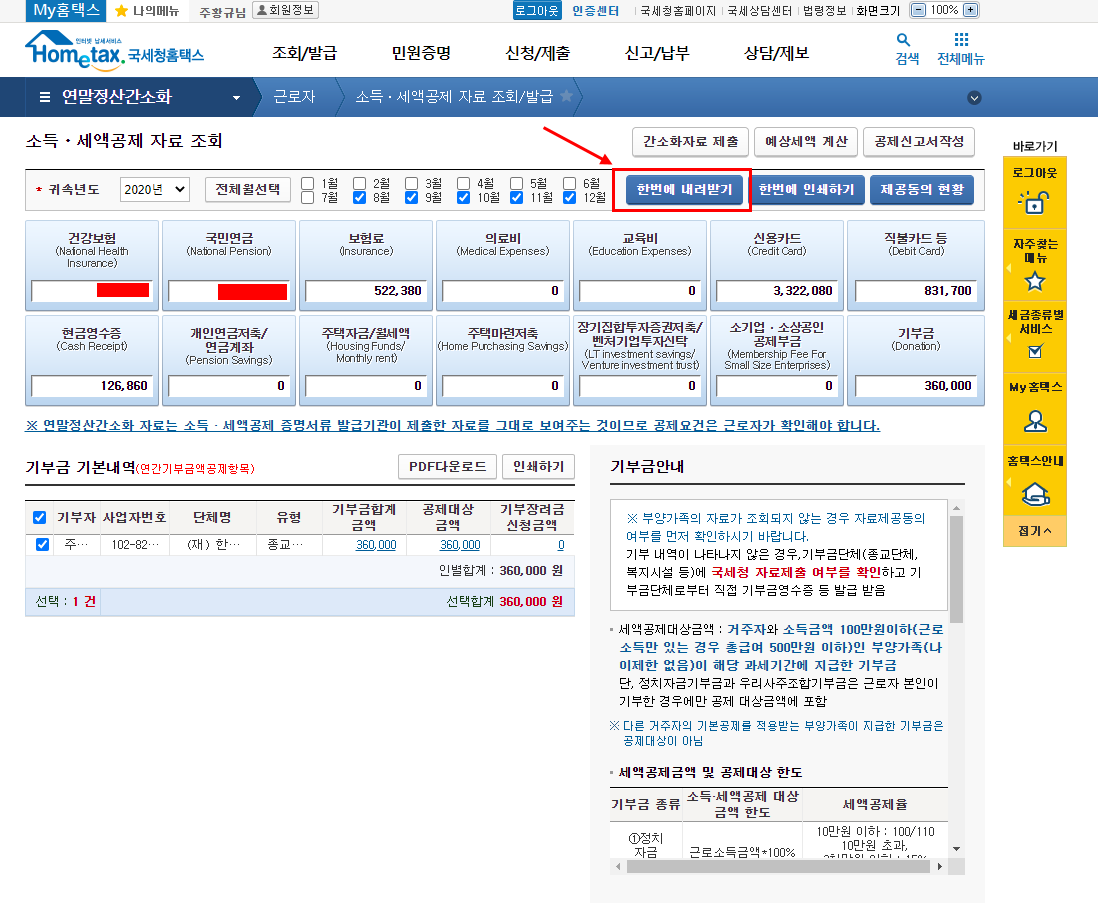Click the 한번에 인쇄하기 button
Viewport: 1098px width, 908px height.
click(x=806, y=190)
